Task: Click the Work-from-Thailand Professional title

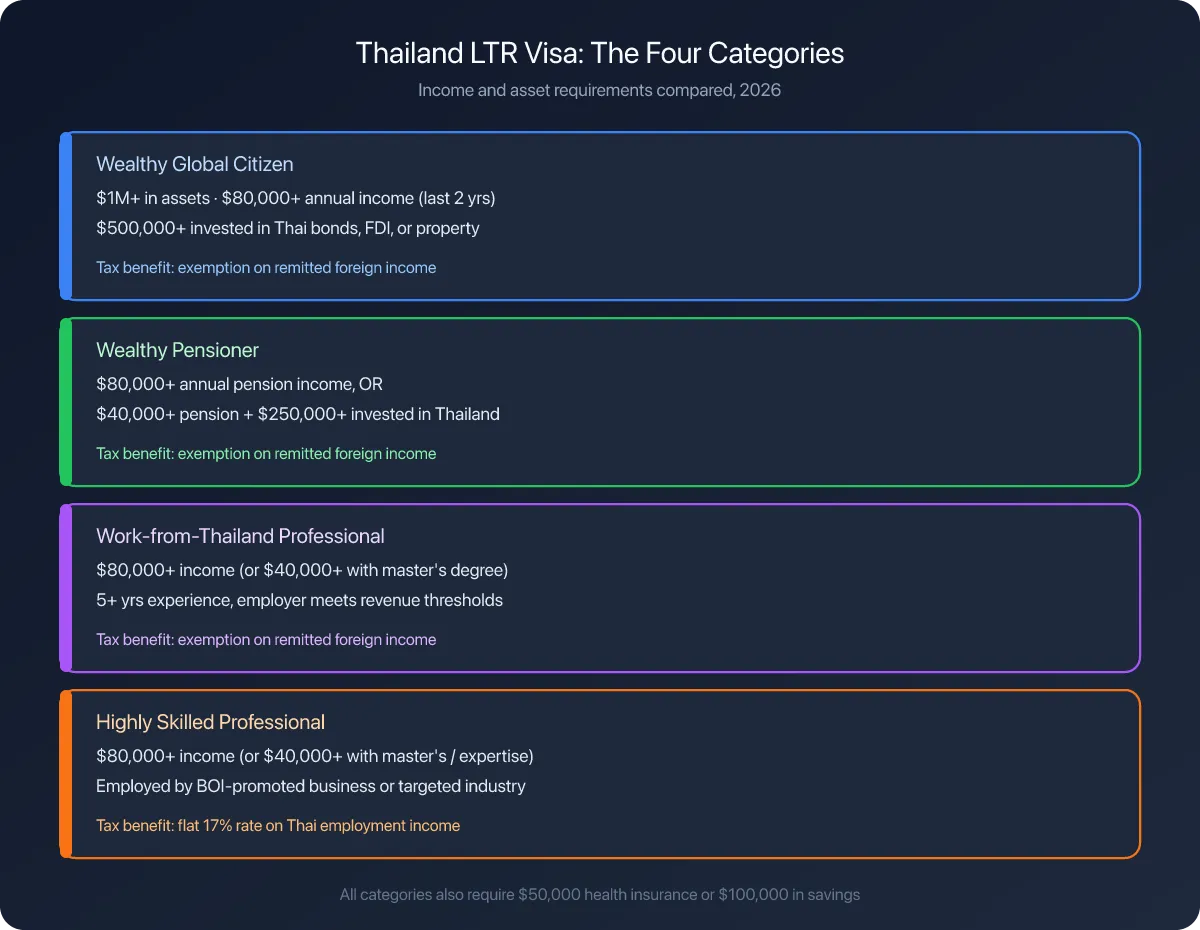Action: point(240,536)
